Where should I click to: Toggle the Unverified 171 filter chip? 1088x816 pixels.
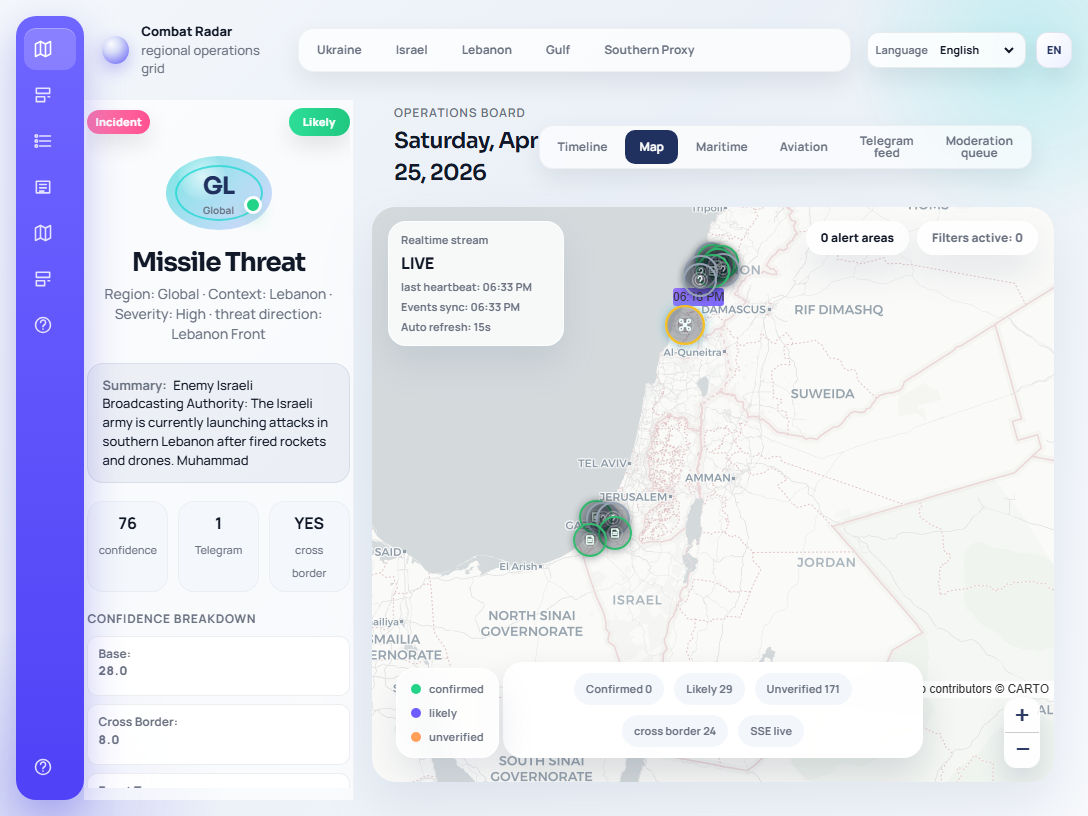(803, 689)
